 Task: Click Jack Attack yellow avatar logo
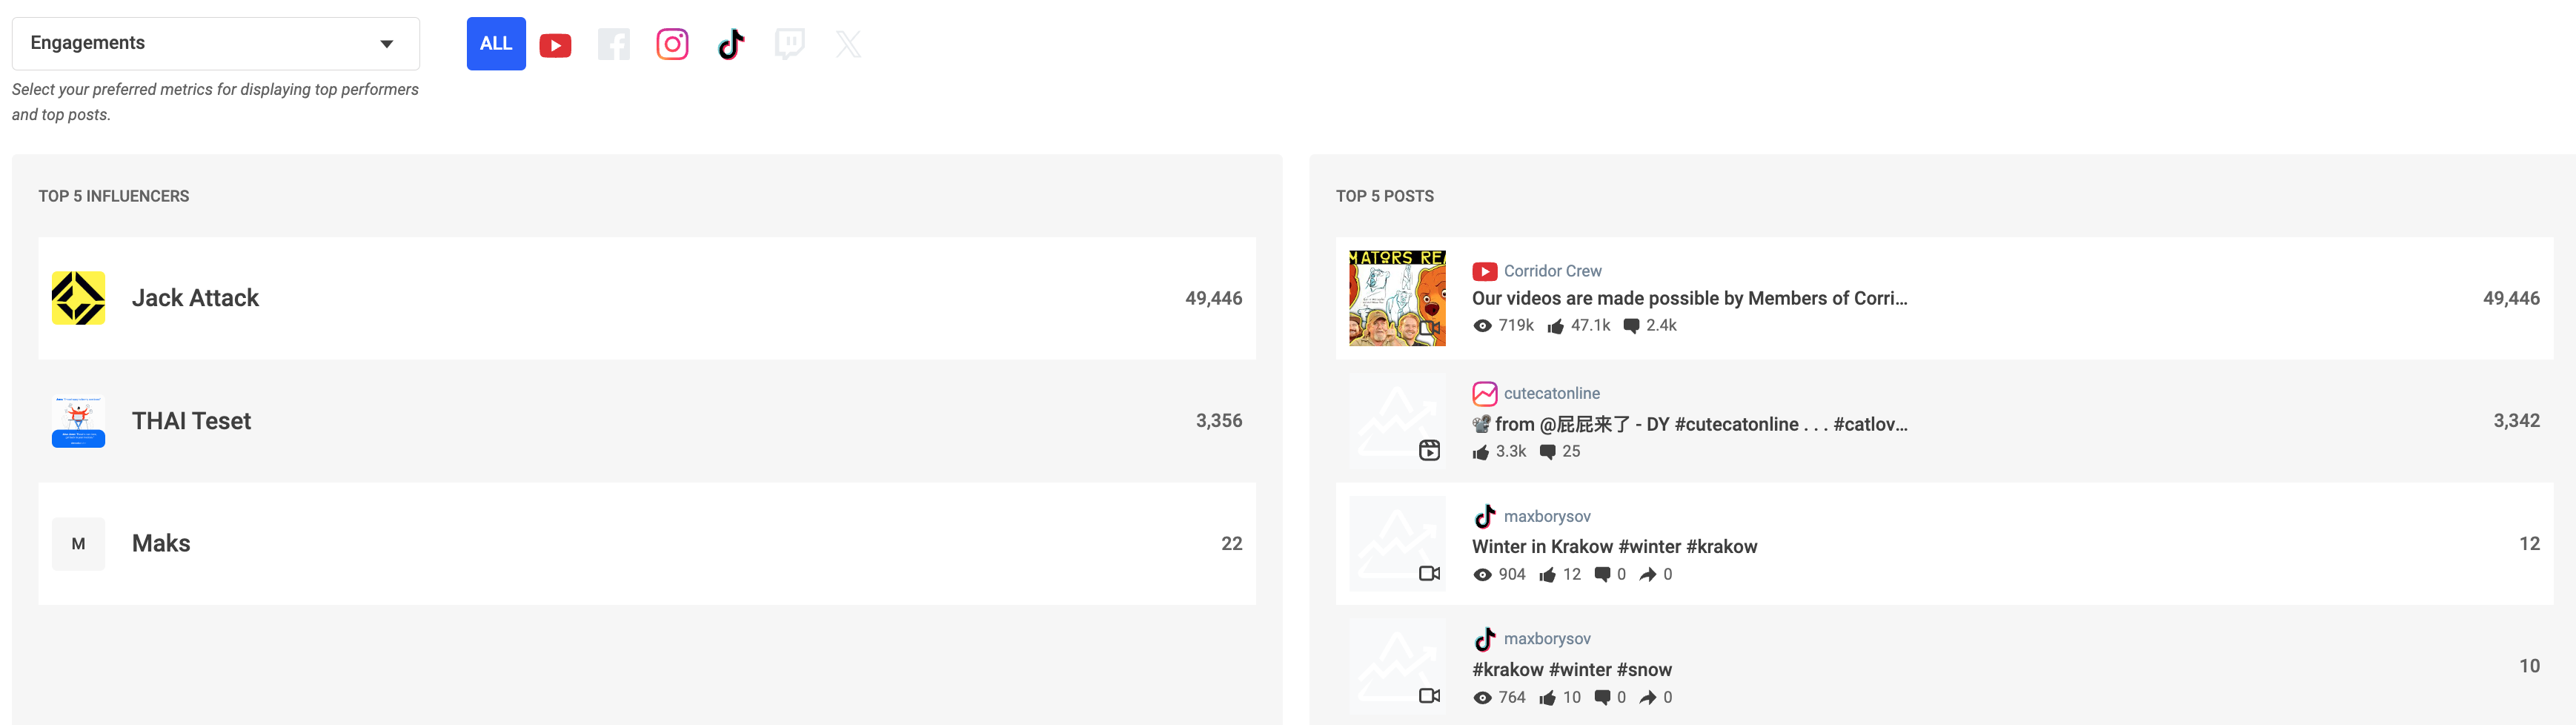[79, 298]
